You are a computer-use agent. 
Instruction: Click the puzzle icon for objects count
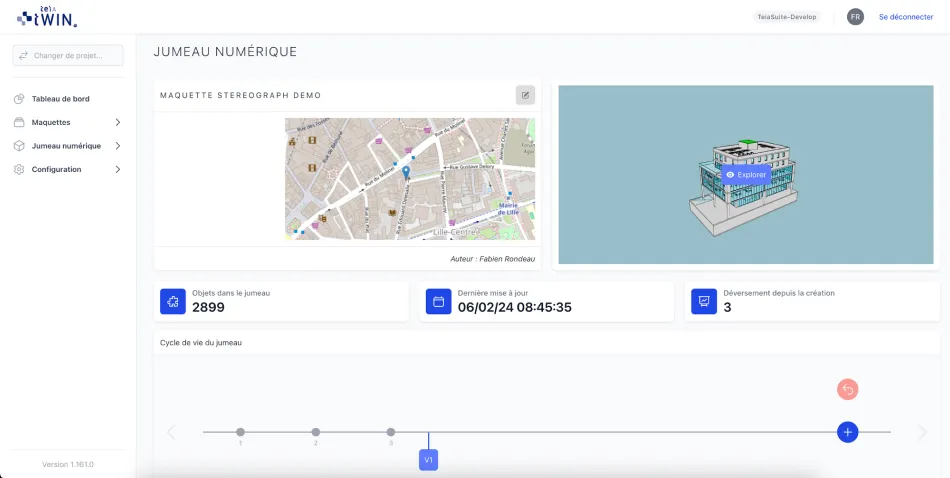click(173, 302)
